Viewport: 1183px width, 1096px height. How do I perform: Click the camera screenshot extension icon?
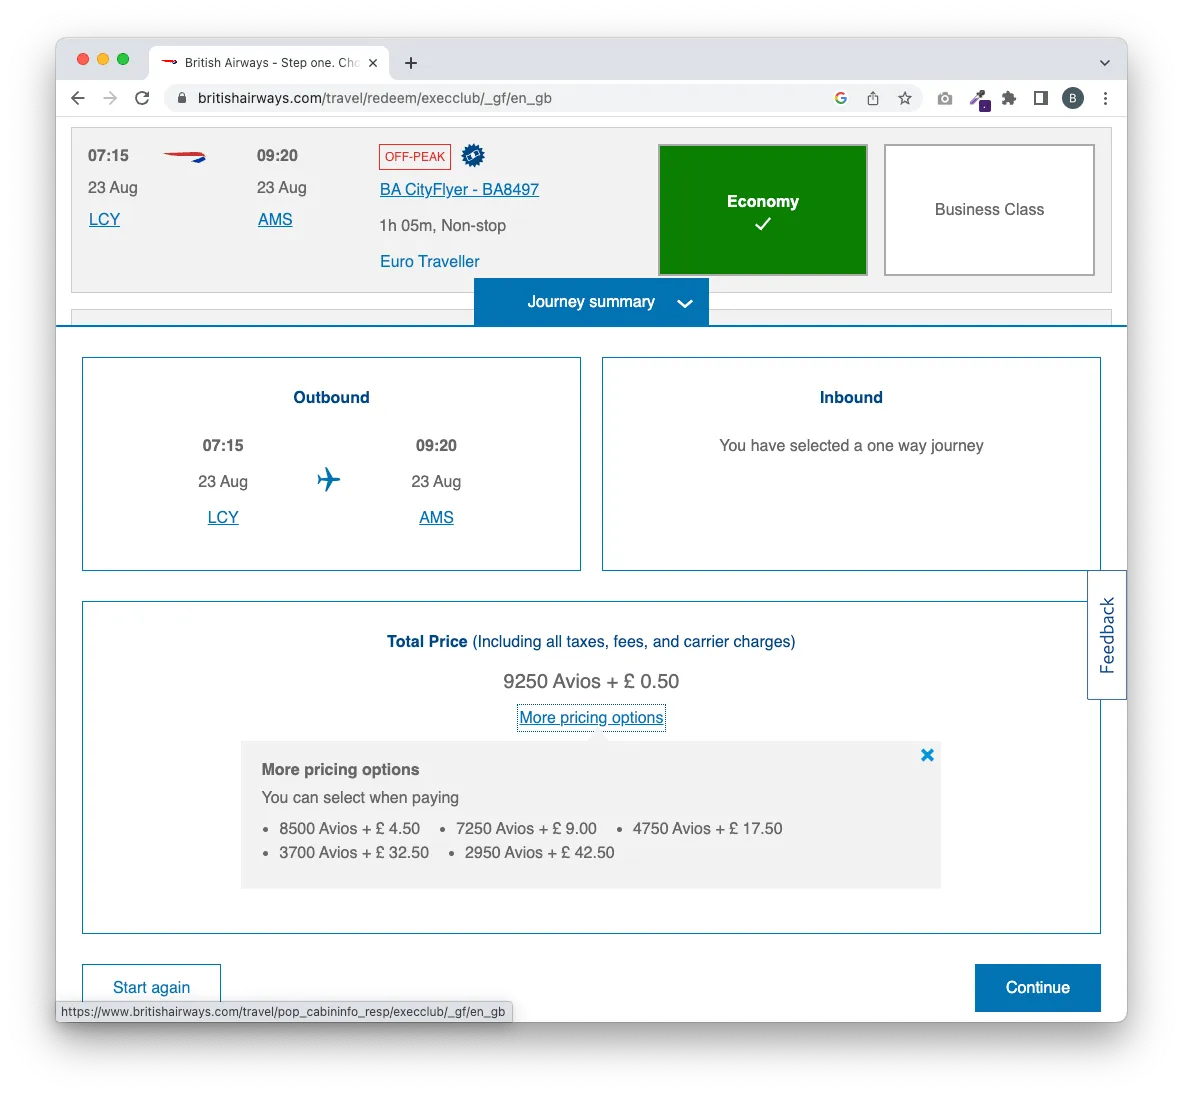(945, 98)
